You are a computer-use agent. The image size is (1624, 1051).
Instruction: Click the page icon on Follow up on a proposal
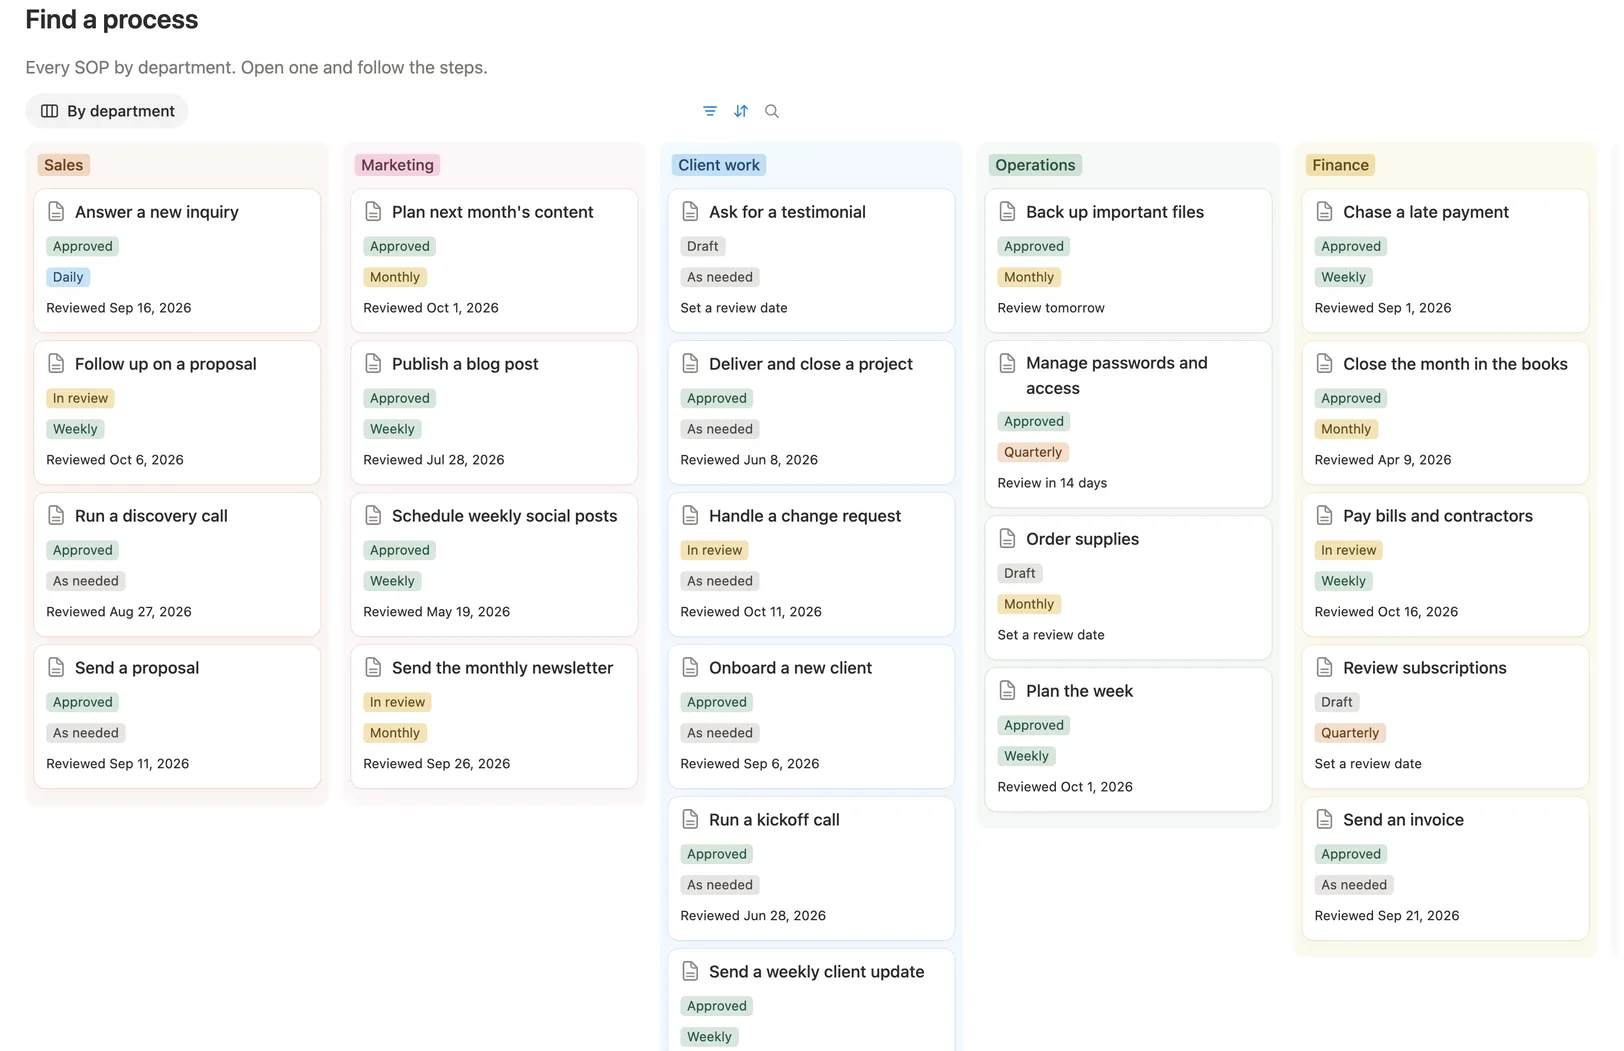(x=56, y=364)
